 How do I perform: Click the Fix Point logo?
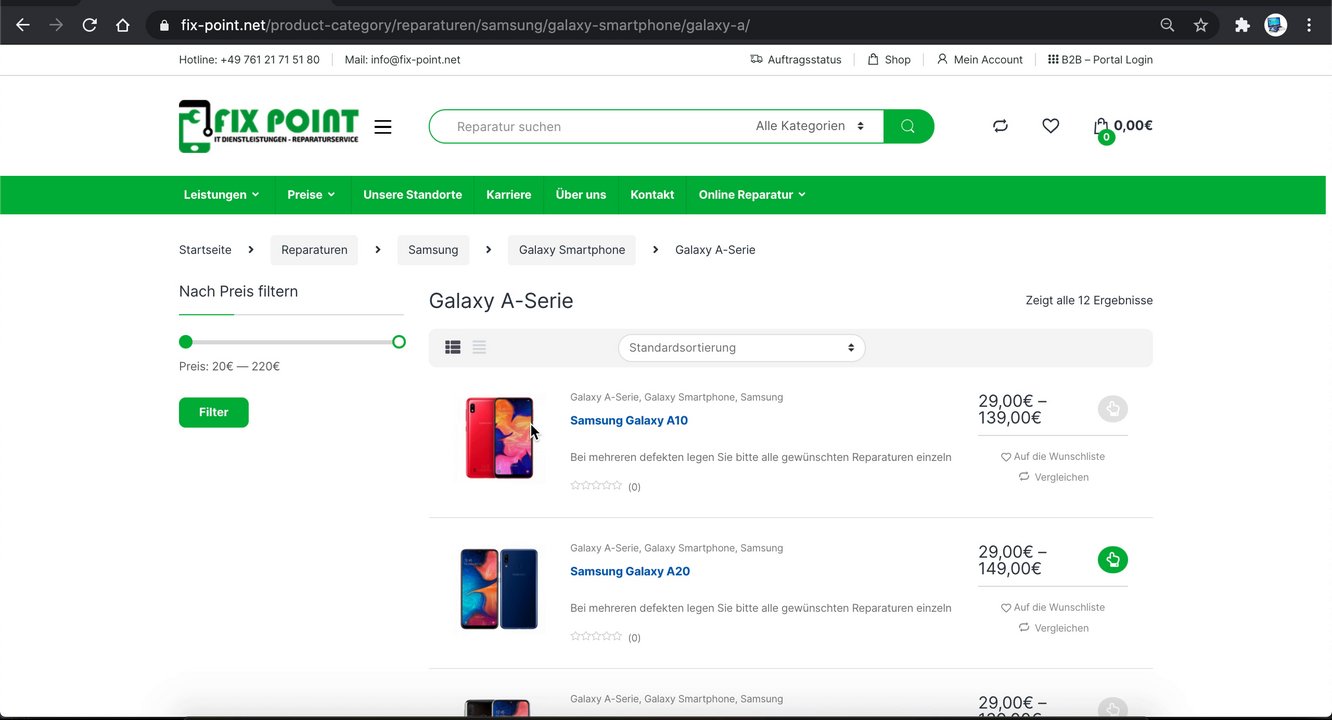tap(268, 126)
